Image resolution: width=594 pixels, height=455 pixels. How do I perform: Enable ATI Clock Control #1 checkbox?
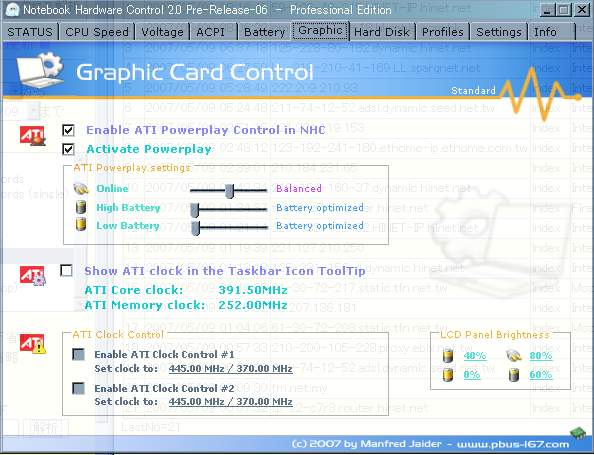(78, 354)
